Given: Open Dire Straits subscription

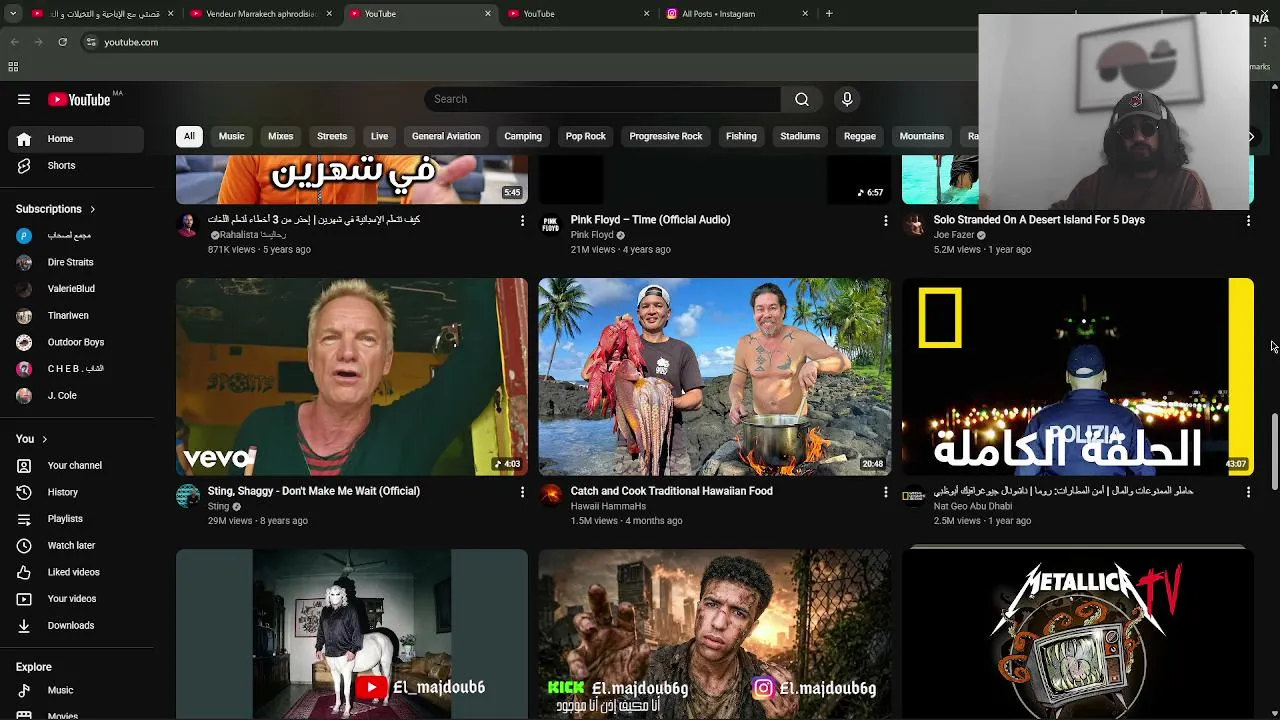Looking at the screenshot, I should (76, 262).
